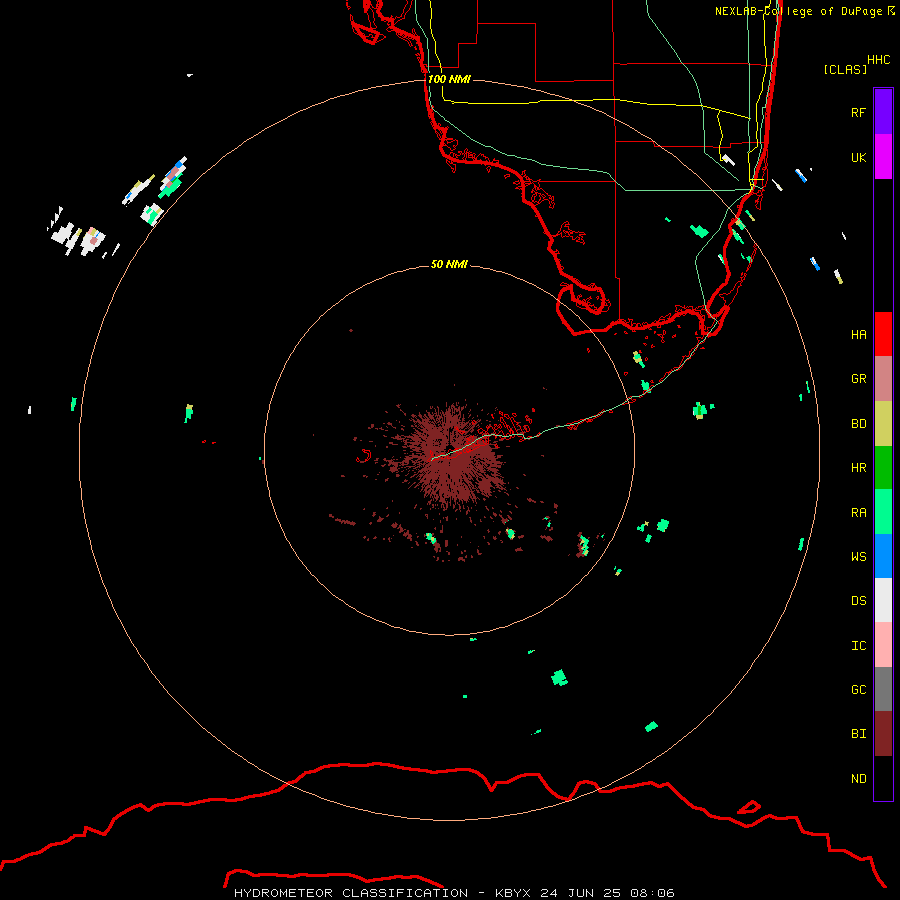Click the HYDROMETEOR CLASSIFICATION title text
Image resolution: width=900 pixels, height=900 pixels.
click(x=351, y=893)
